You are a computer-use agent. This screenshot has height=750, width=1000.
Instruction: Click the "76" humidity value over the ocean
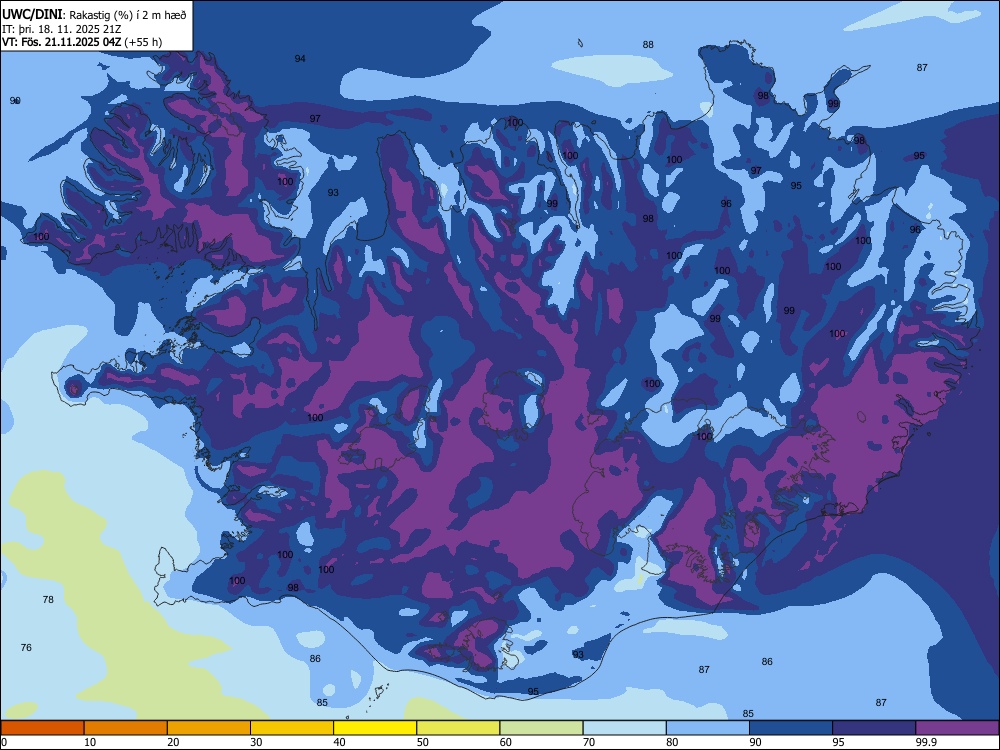26,647
